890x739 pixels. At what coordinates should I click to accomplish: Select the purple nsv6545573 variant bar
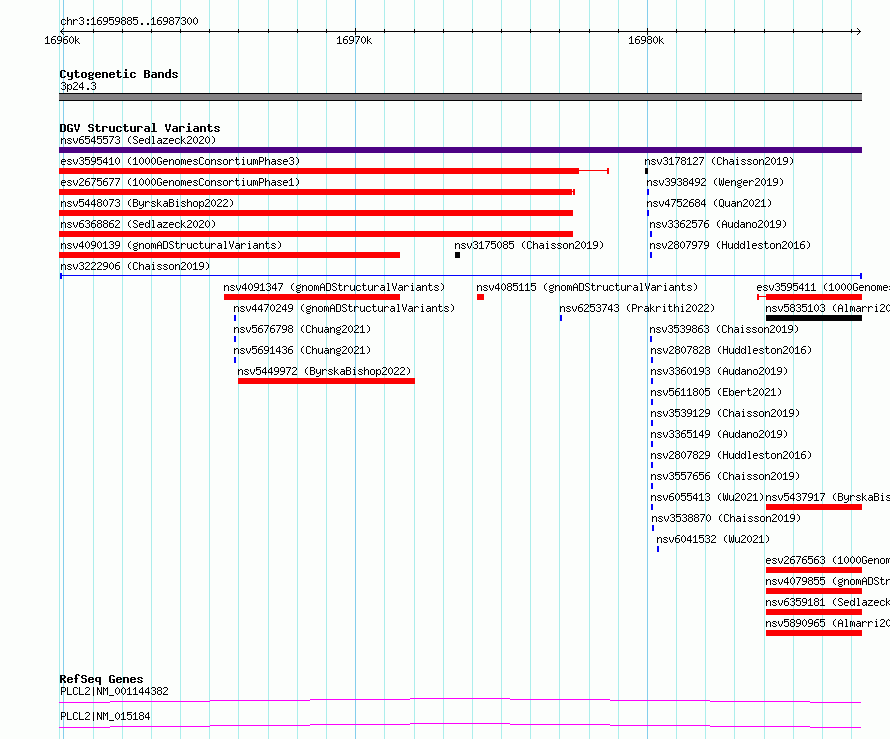coord(460,150)
